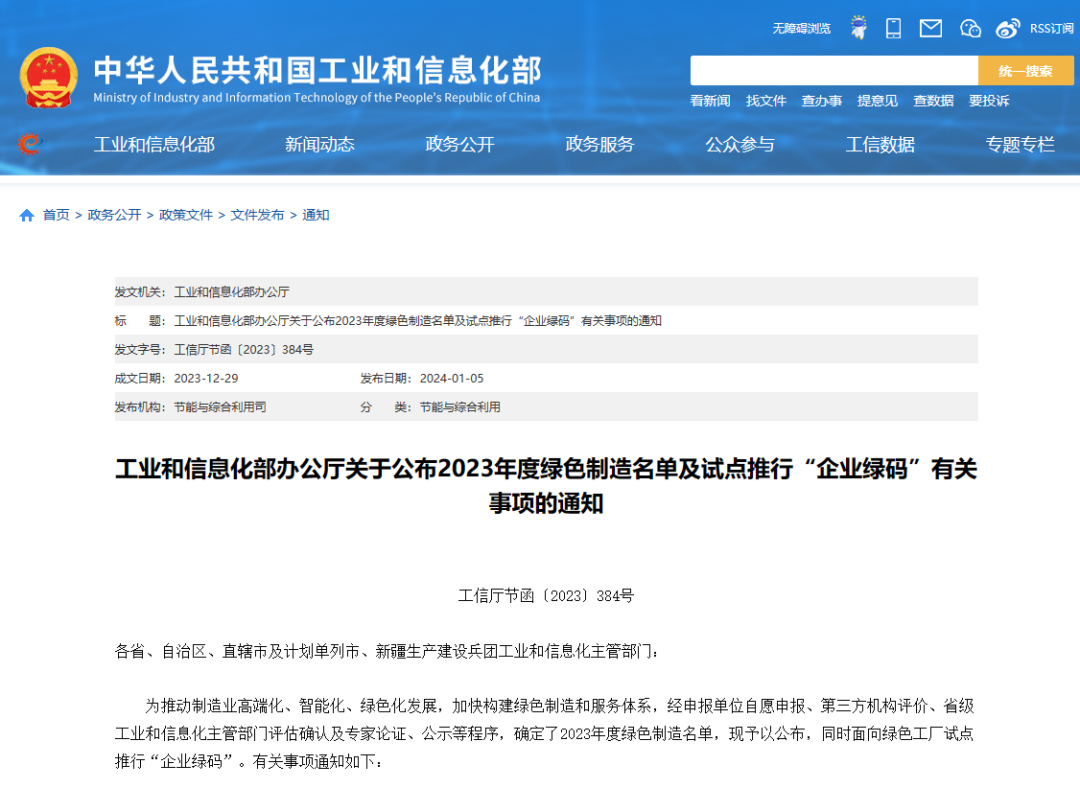Click issuing authority value 工业和信息化部办公厅
Viewport: 1080px width, 788px height.
pos(231,292)
